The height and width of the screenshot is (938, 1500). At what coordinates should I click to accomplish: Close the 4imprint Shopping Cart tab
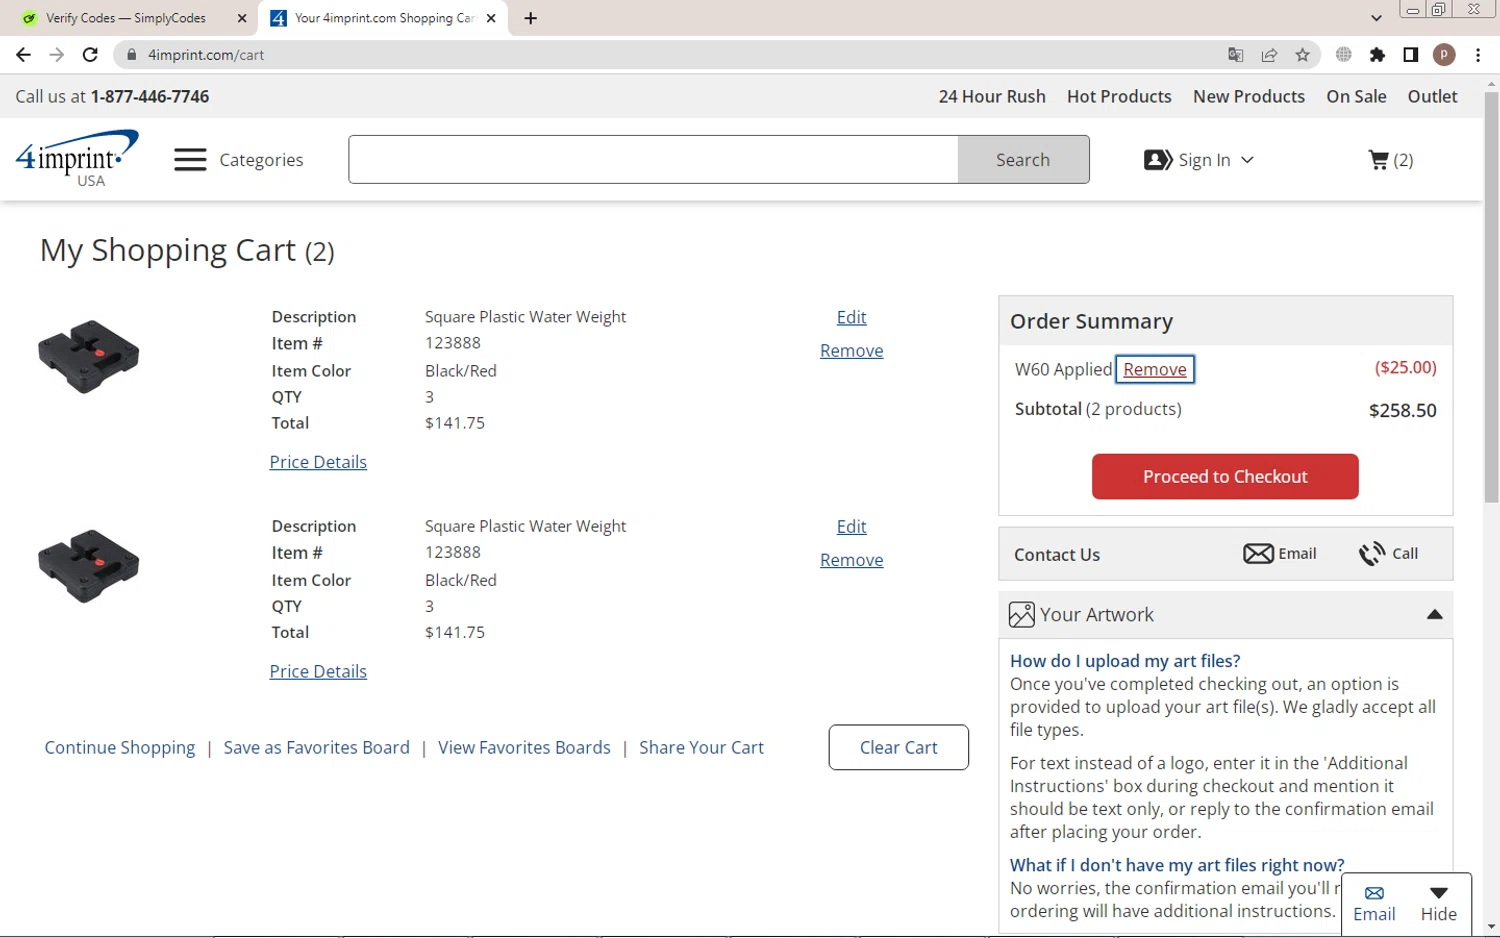[x=491, y=18]
